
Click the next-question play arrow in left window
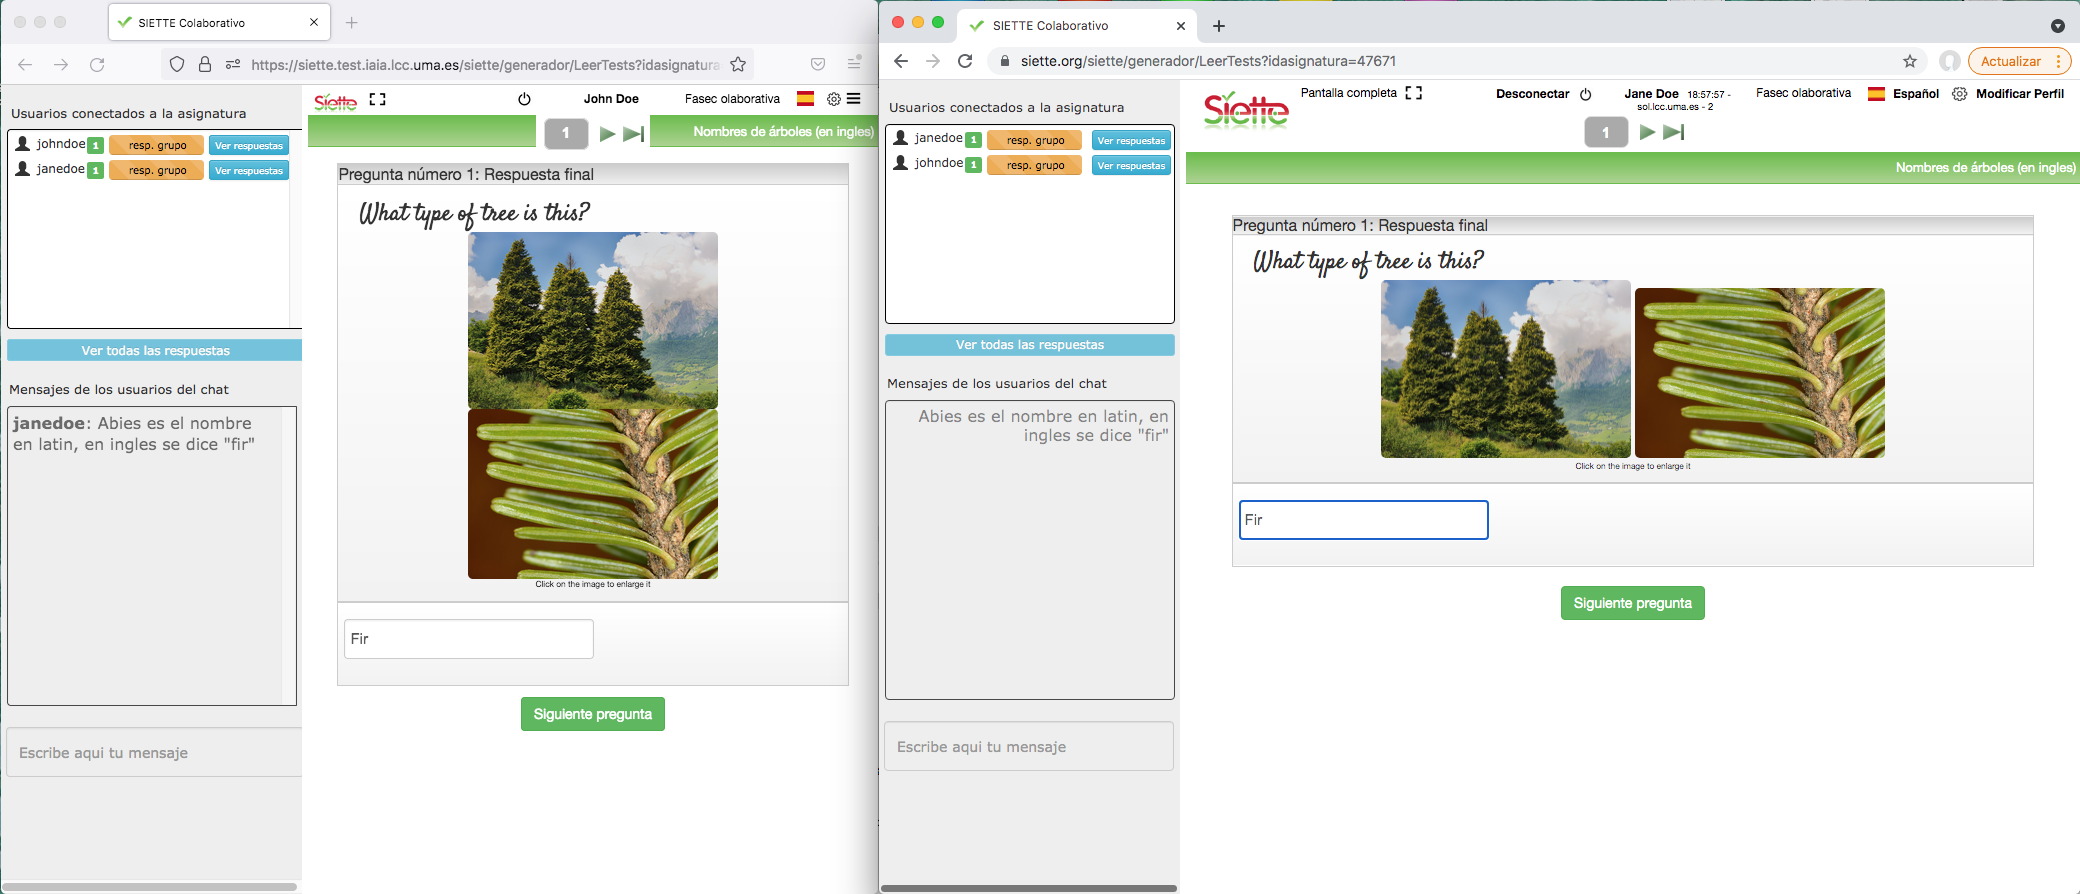pyautogui.click(x=607, y=134)
